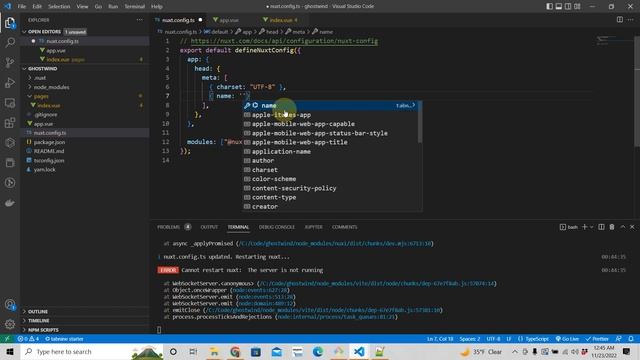Open the Remote Explorer view

point(10,103)
